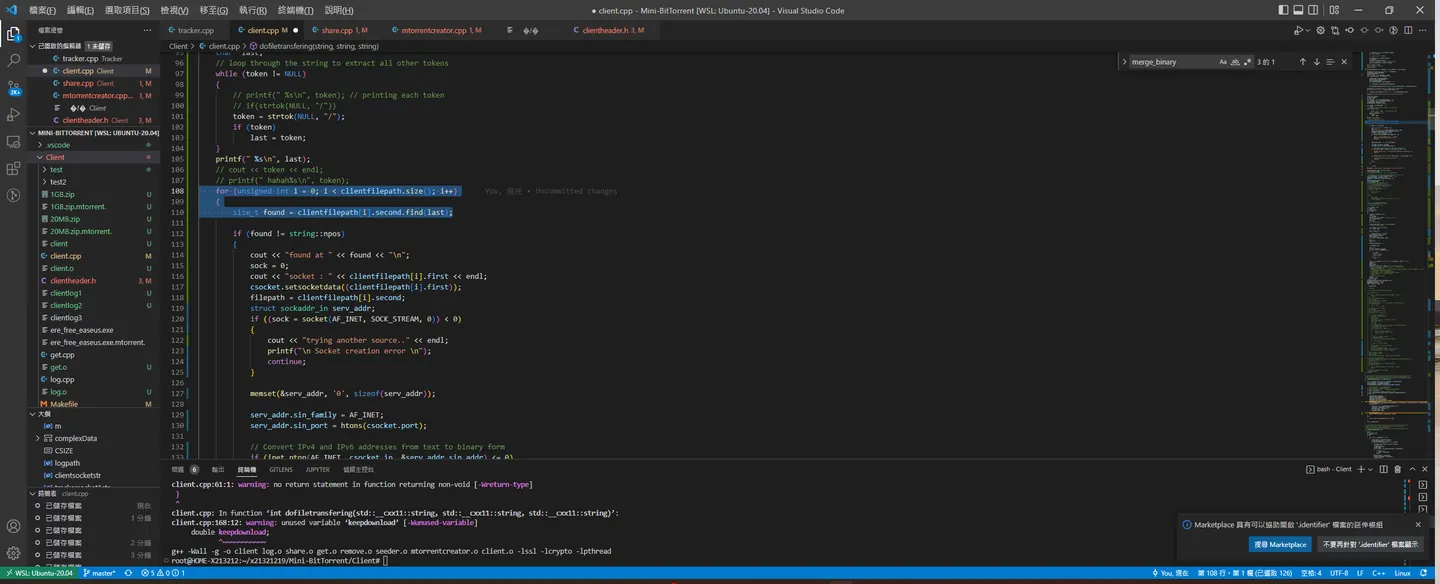Open Run and Debug view
This screenshot has height=584, width=1440.
14,114
